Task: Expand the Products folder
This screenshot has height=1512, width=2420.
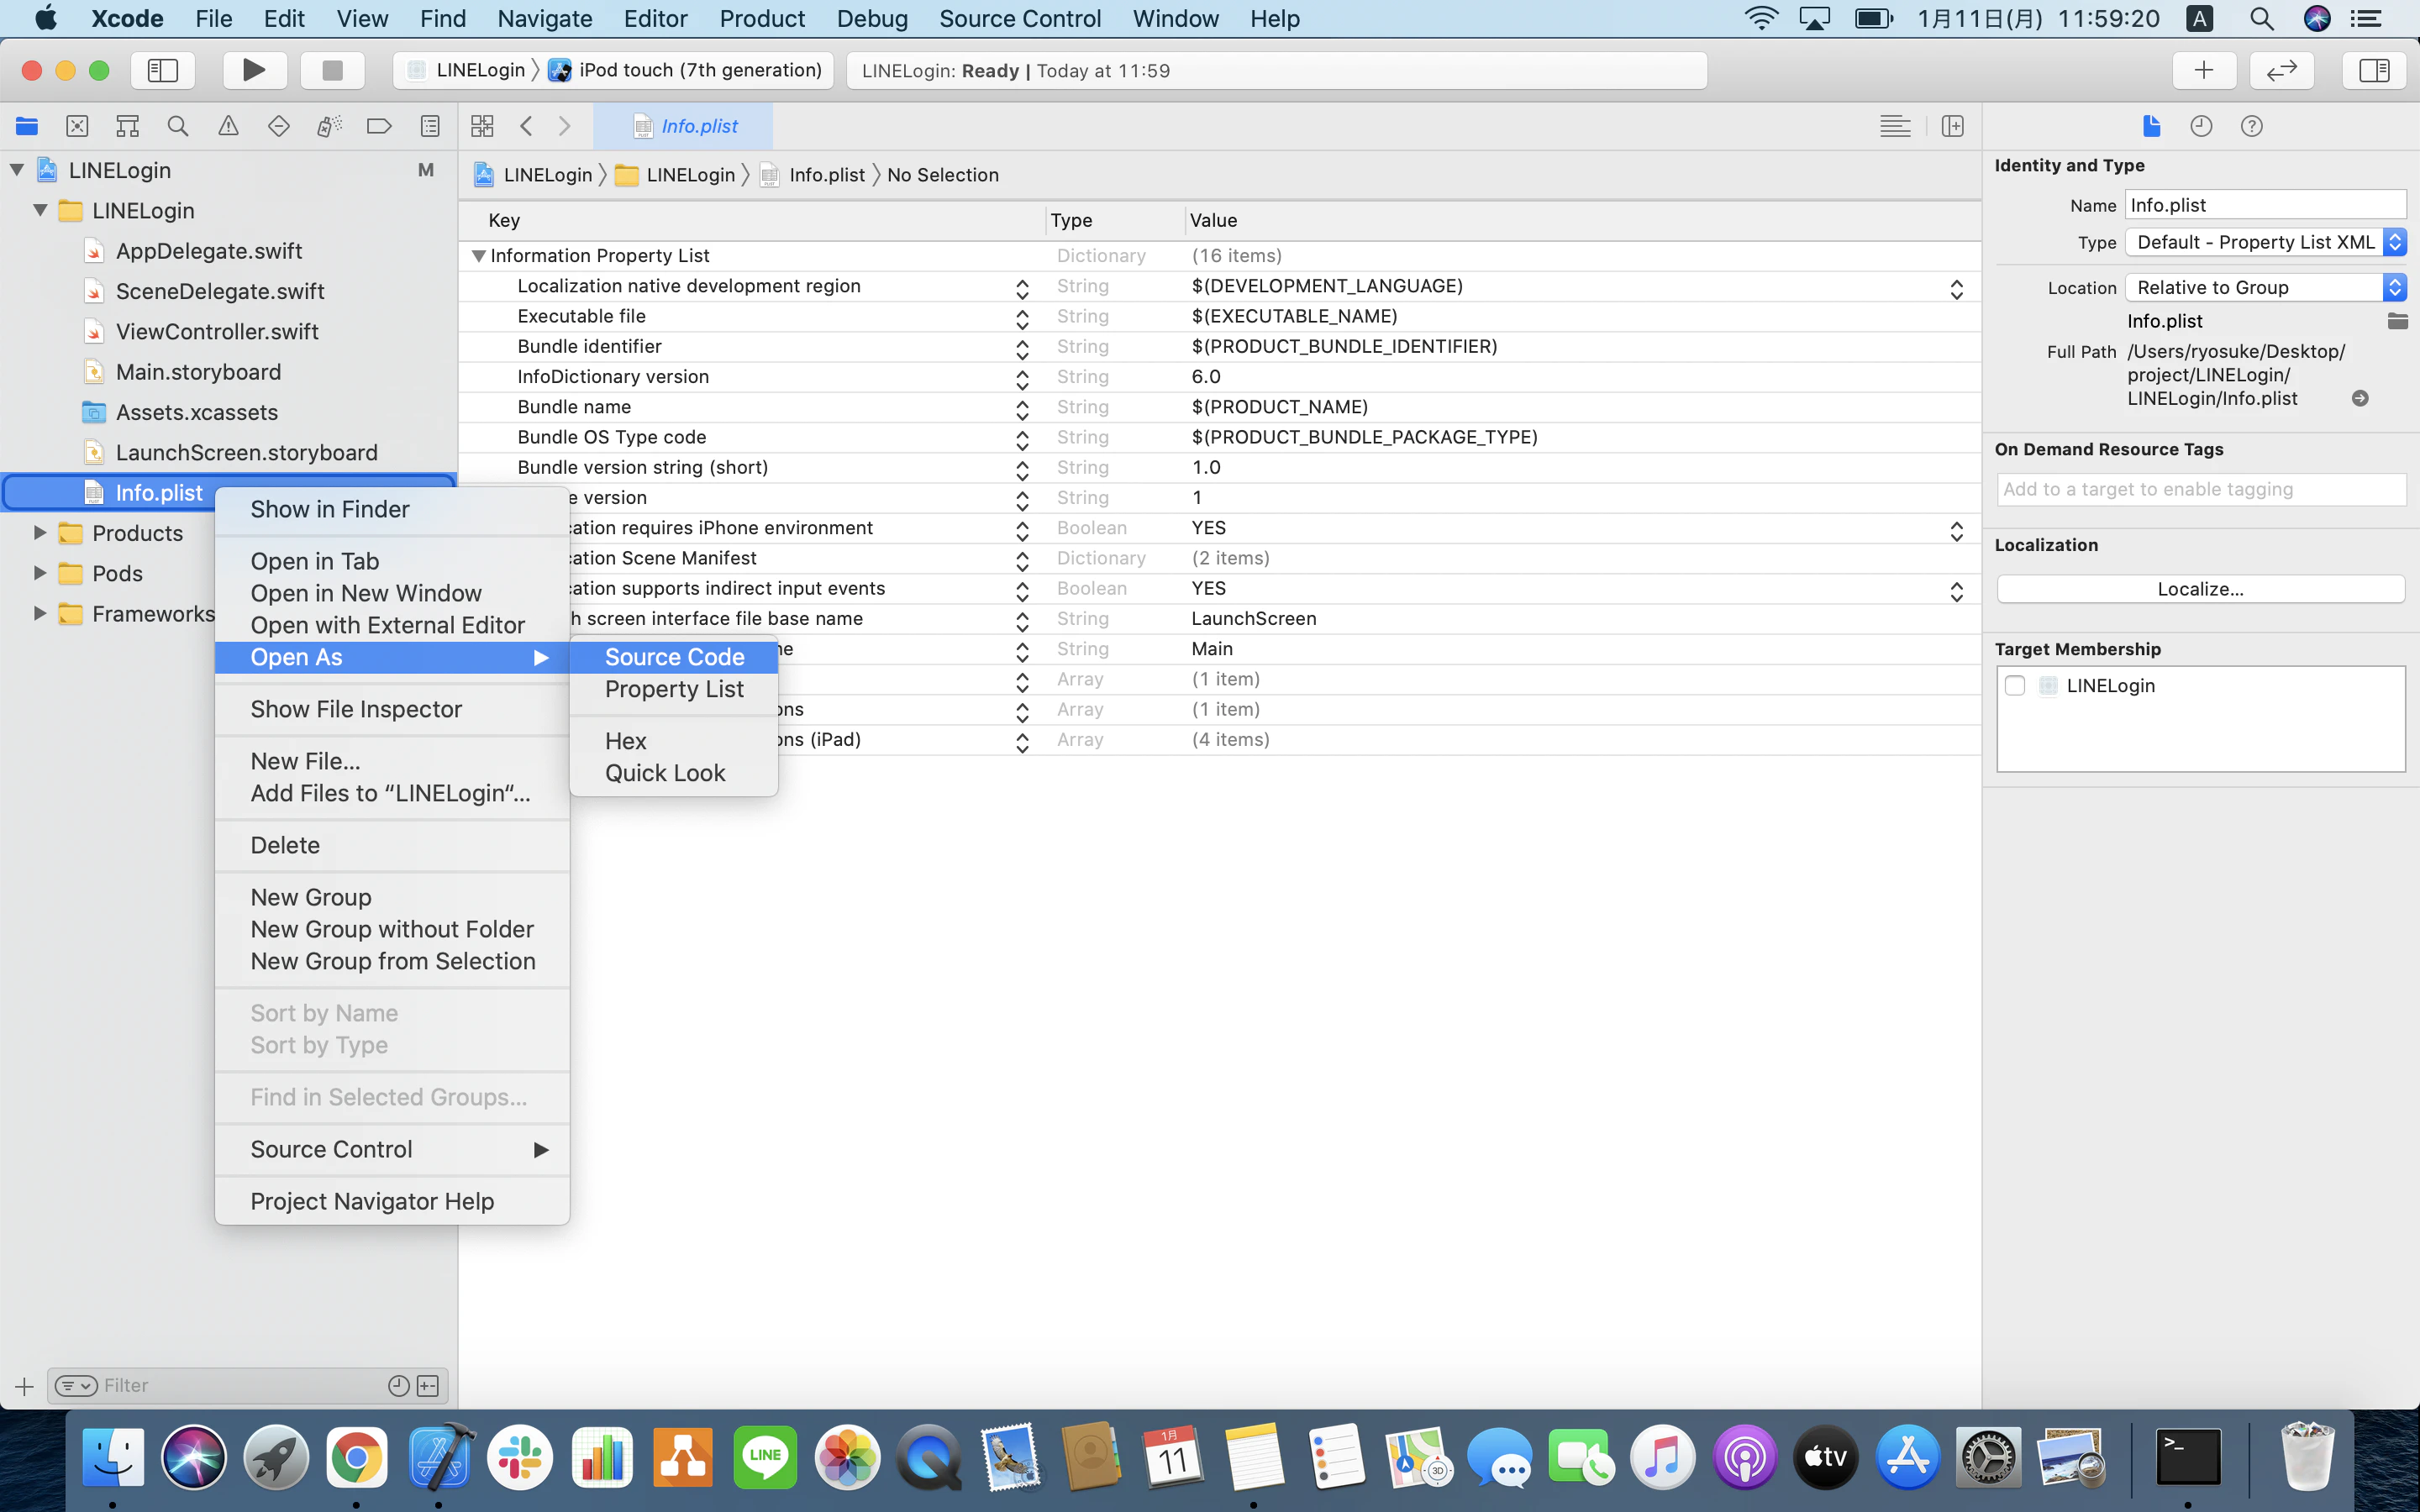Action: [40, 533]
